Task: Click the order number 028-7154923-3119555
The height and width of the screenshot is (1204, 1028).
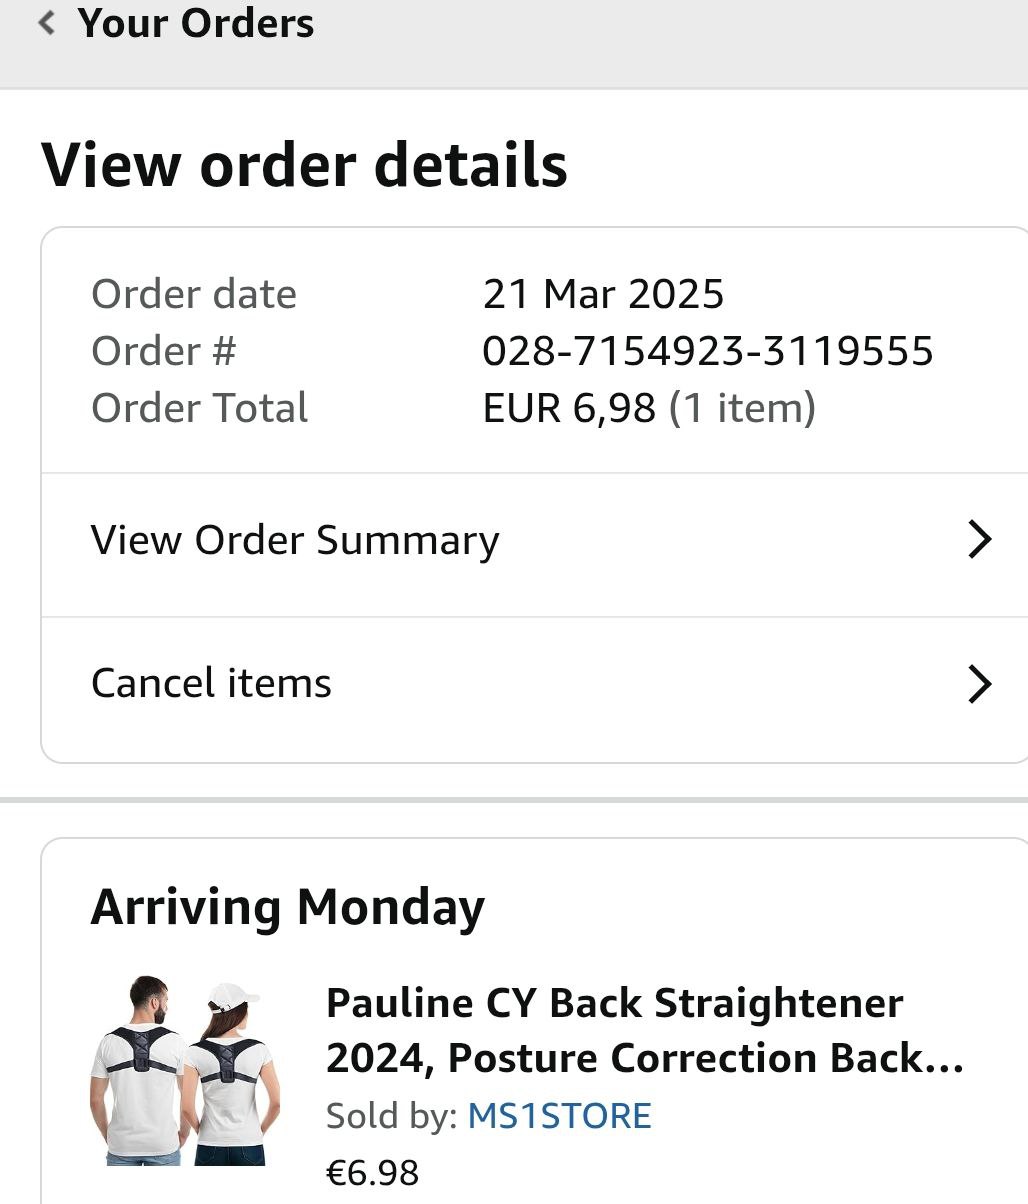Action: pyautogui.click(x=707, y=351)
